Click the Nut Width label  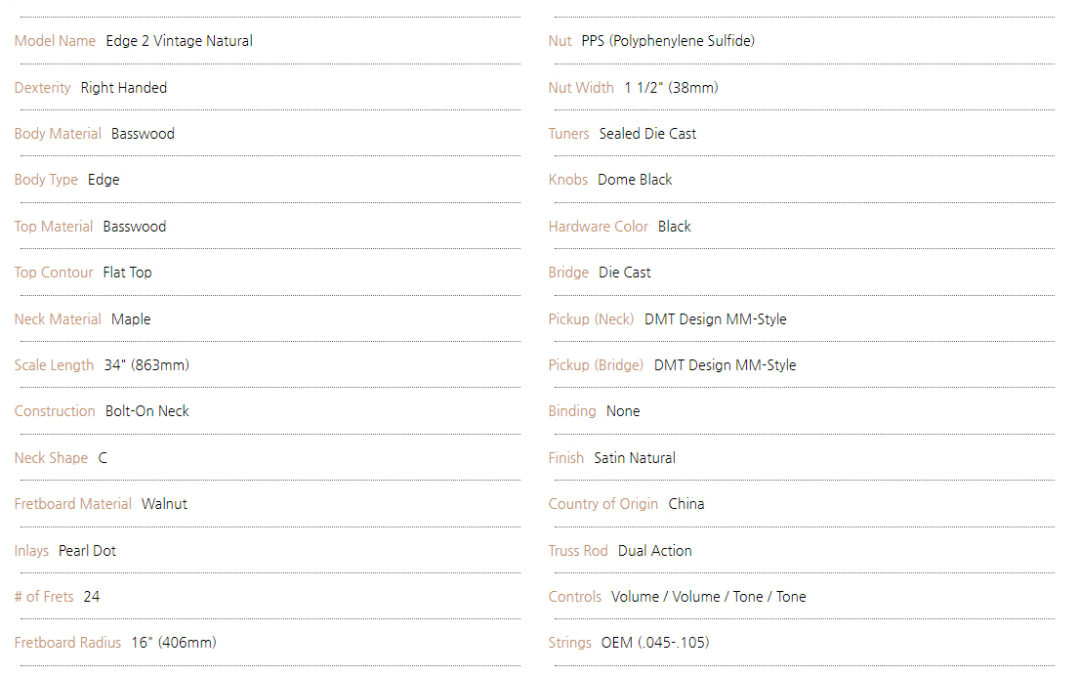pyautogui.click(x=581, y=87)
